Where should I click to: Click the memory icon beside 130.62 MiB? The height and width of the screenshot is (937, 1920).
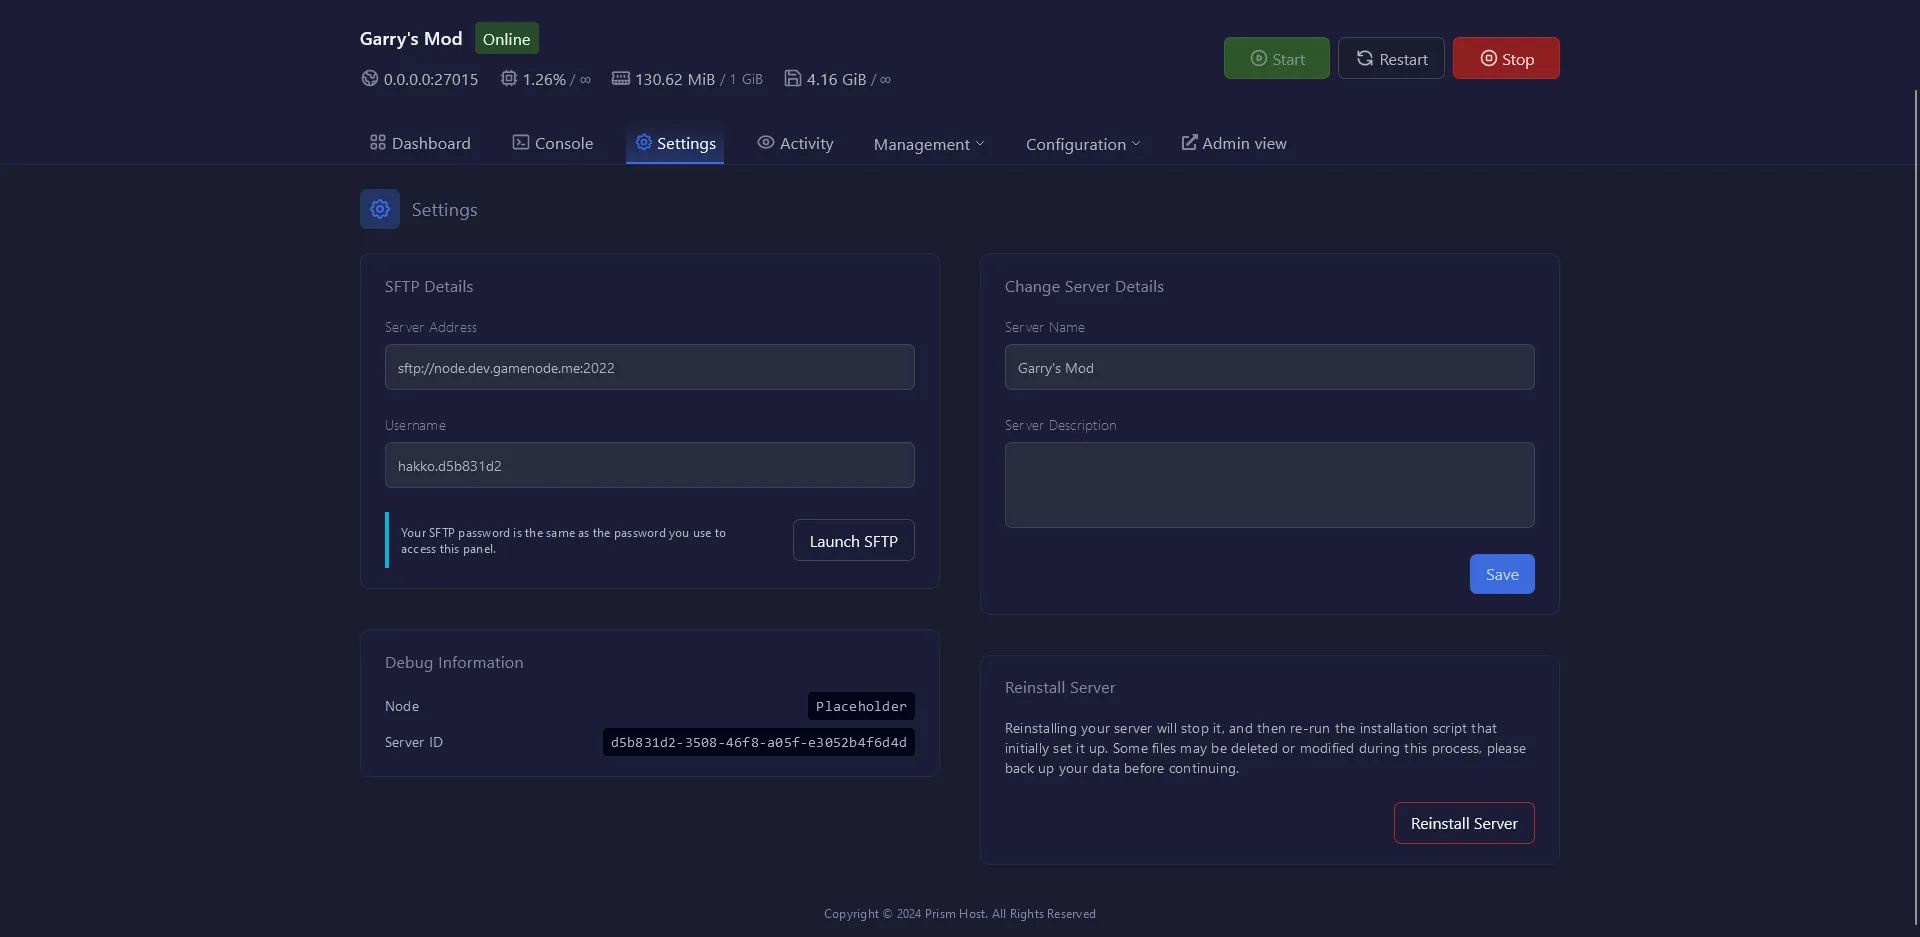tap(621, 78)
